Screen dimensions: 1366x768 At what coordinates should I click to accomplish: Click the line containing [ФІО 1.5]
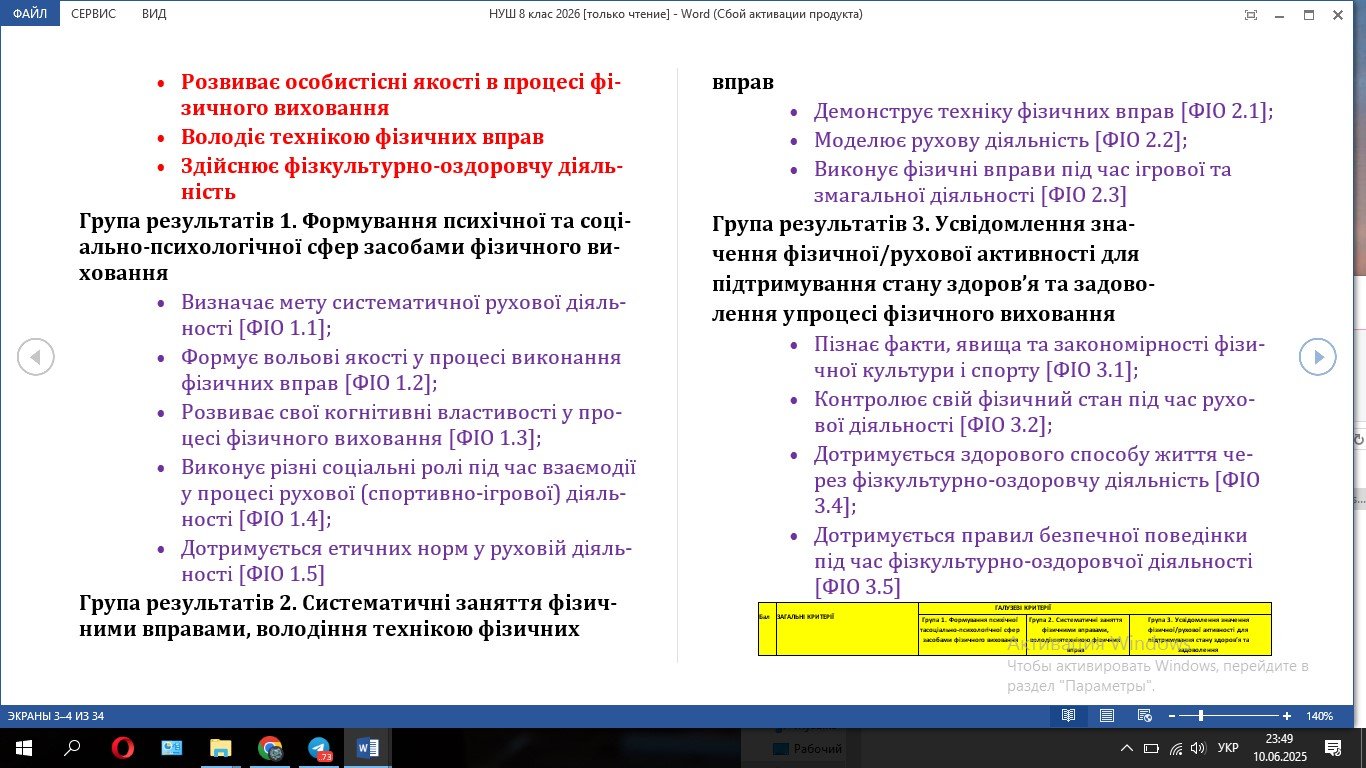tap(253, 574)
